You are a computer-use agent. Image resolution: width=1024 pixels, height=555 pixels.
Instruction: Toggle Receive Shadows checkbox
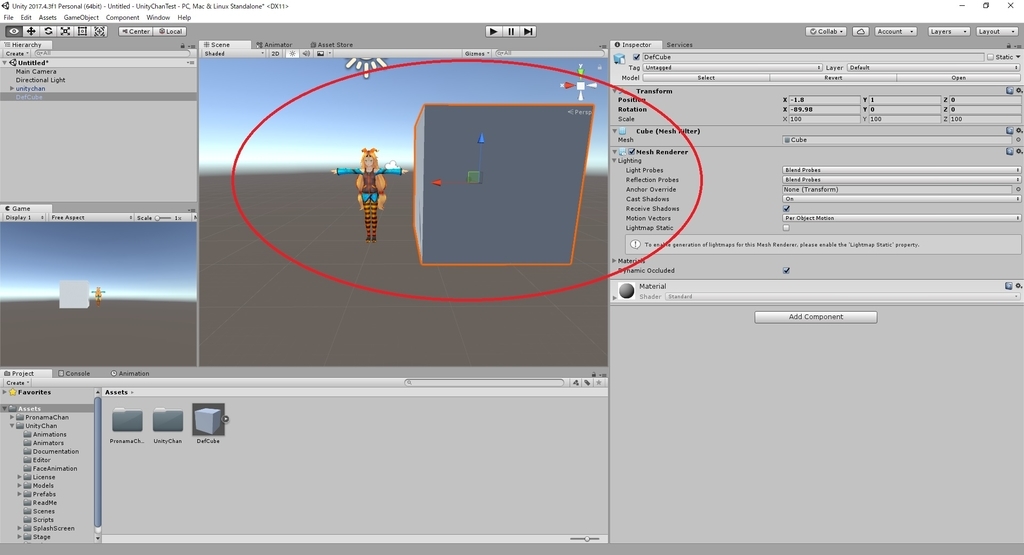[786, 208]
